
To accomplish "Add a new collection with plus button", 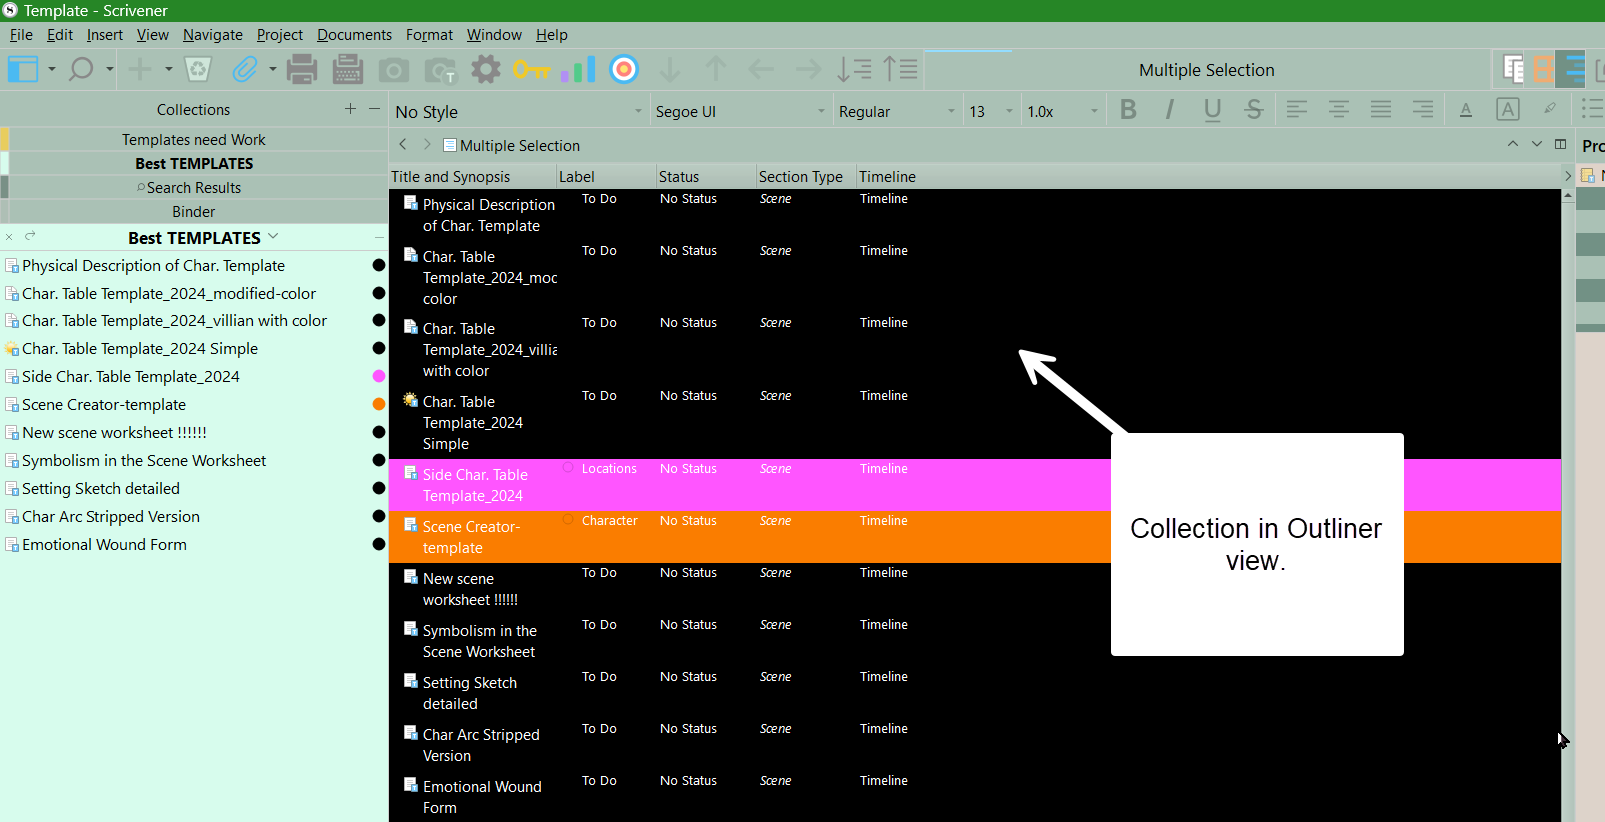I will tap(350, 109).
